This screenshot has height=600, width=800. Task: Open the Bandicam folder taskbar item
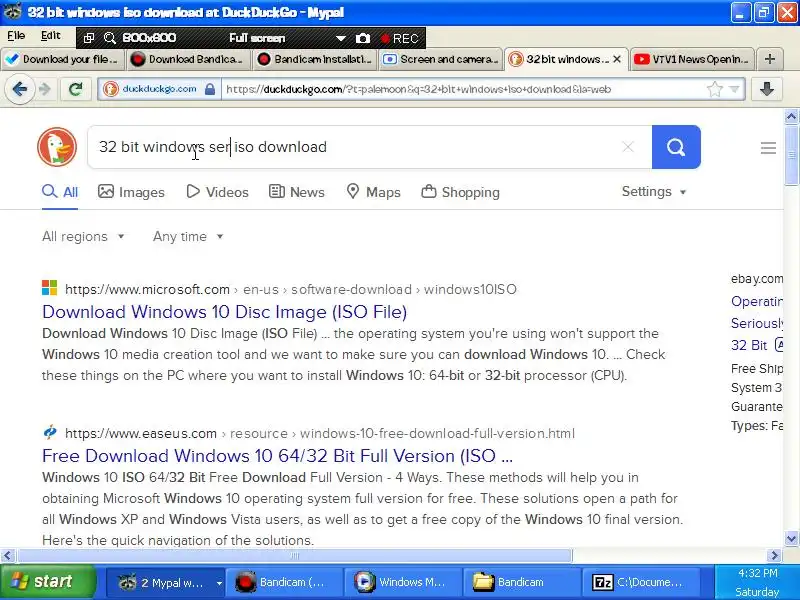pyautogui.click(x=521, y=582)
